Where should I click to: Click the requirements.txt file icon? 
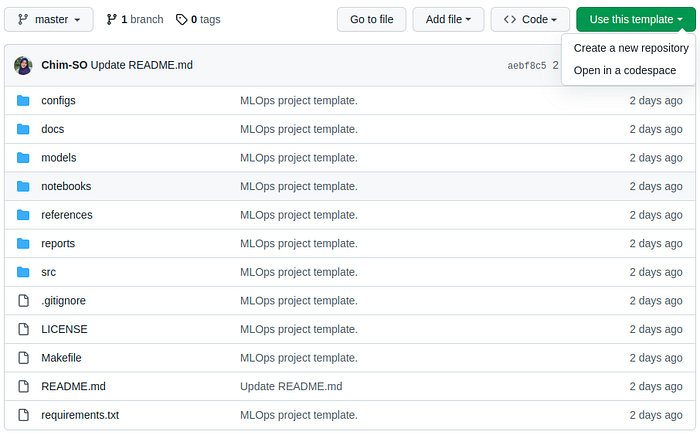click(24, 415)
